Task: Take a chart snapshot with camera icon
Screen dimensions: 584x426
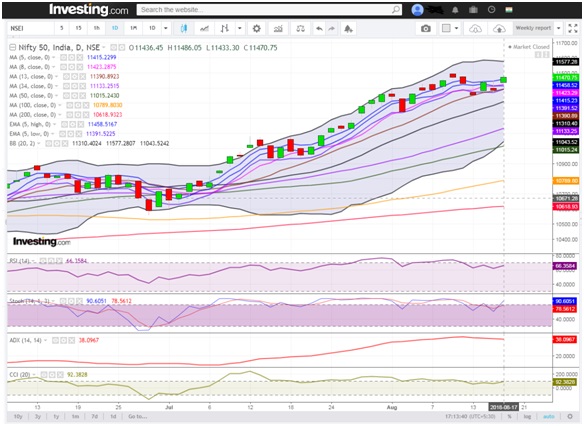Action: coord(426,28)
